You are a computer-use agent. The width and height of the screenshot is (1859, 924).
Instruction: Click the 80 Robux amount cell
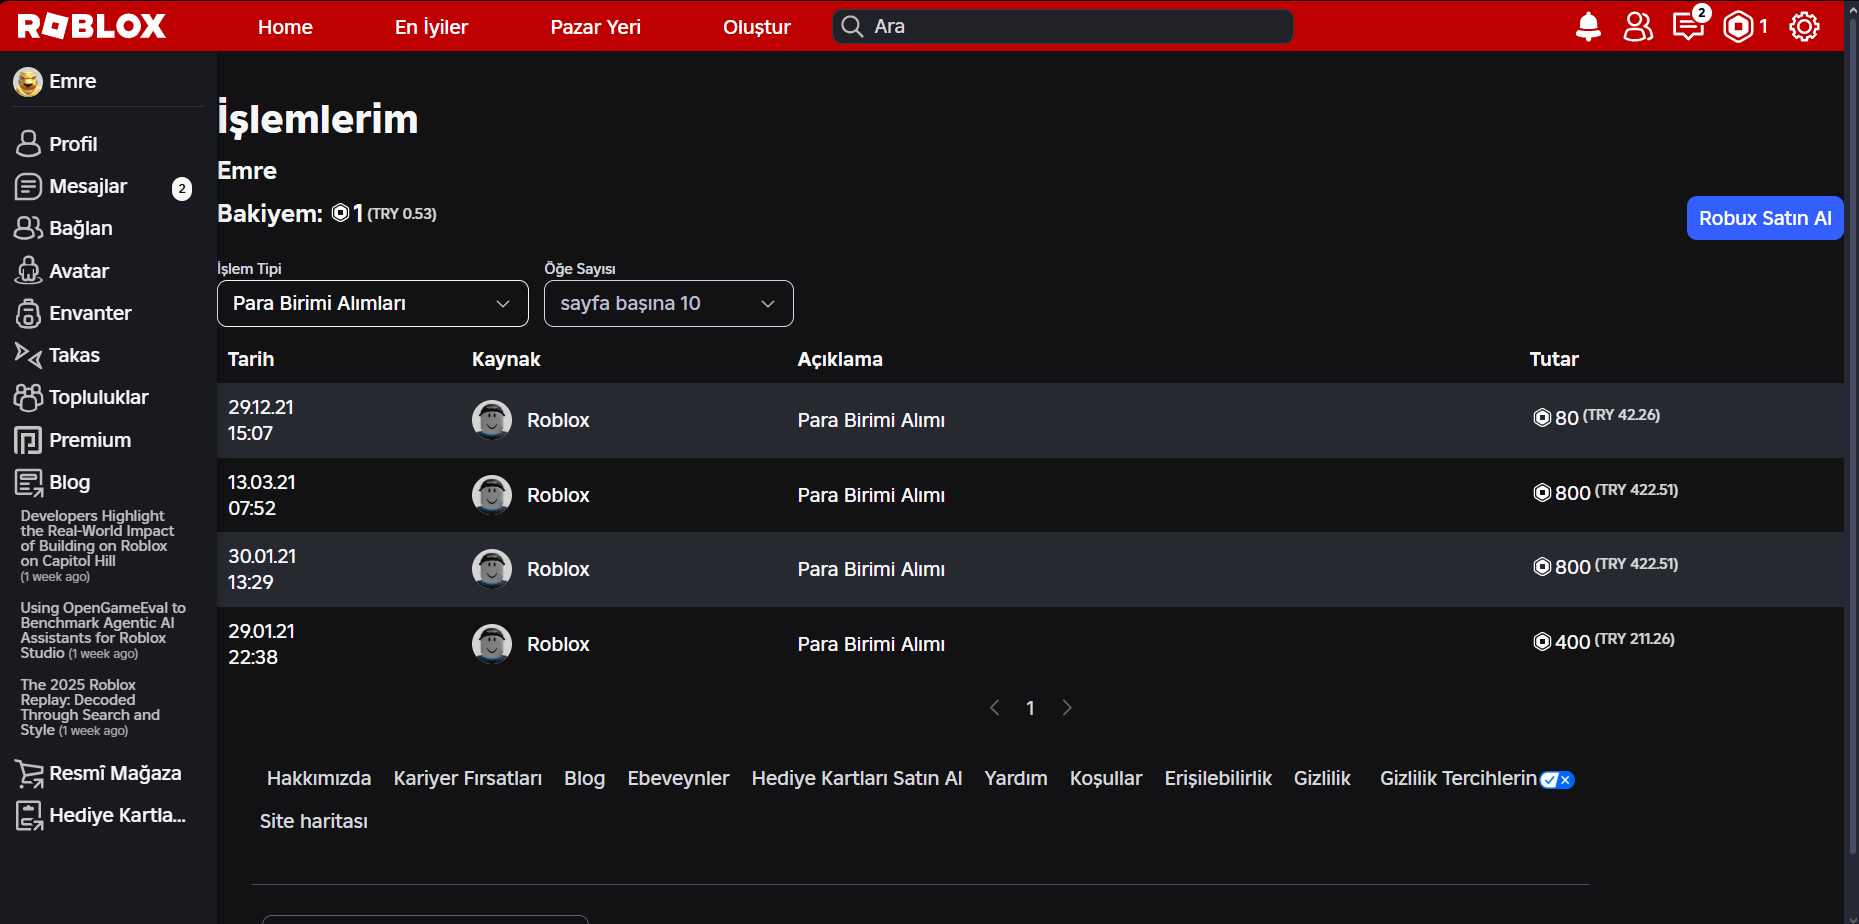[x=1596, y=417]
